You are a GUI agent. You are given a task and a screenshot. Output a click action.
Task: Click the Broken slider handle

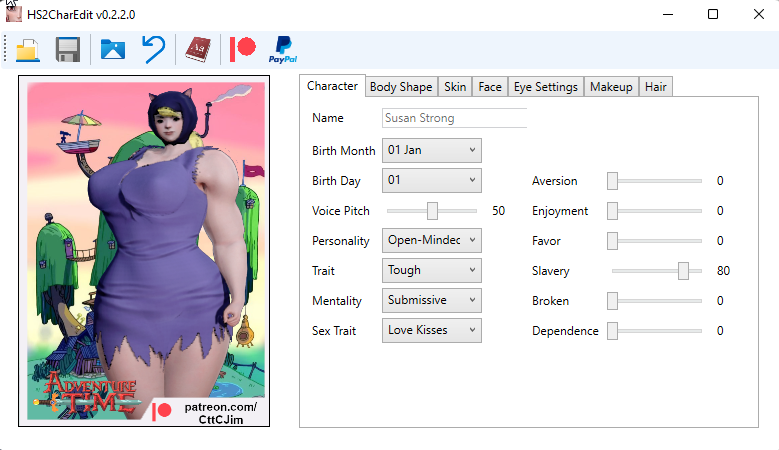coord(613,300)
